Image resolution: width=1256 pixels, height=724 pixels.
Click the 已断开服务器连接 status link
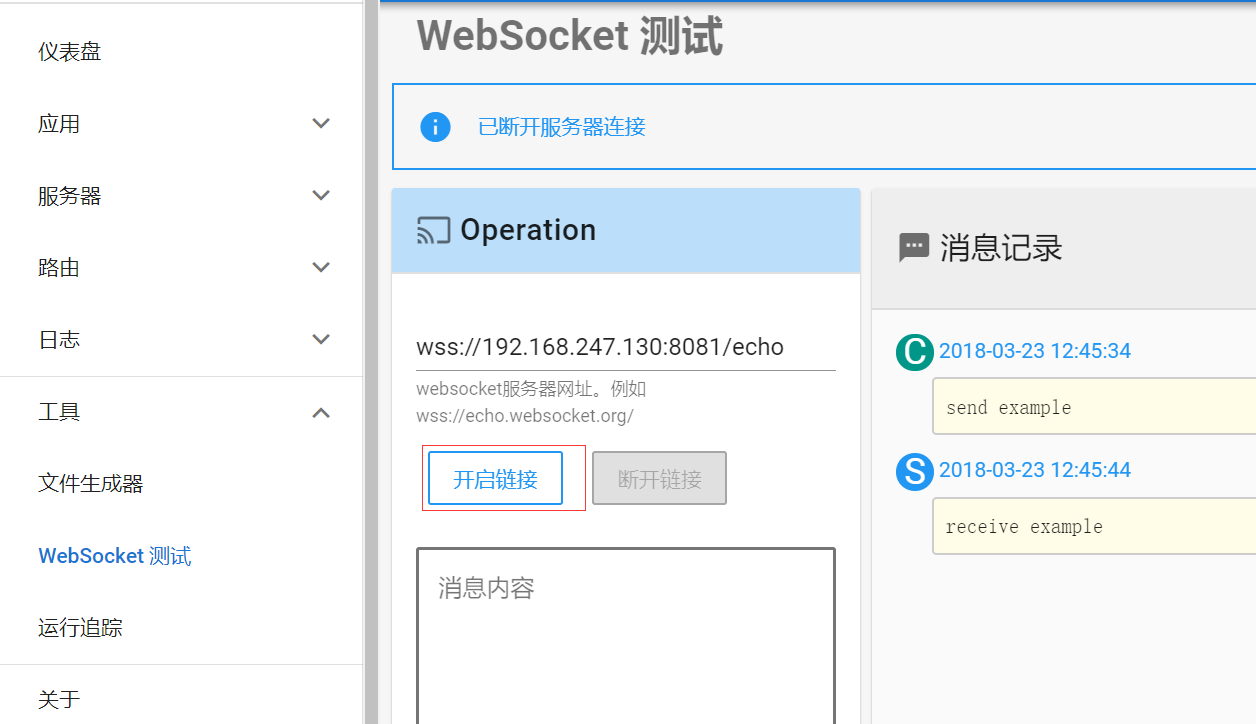[x=561, y=127]
